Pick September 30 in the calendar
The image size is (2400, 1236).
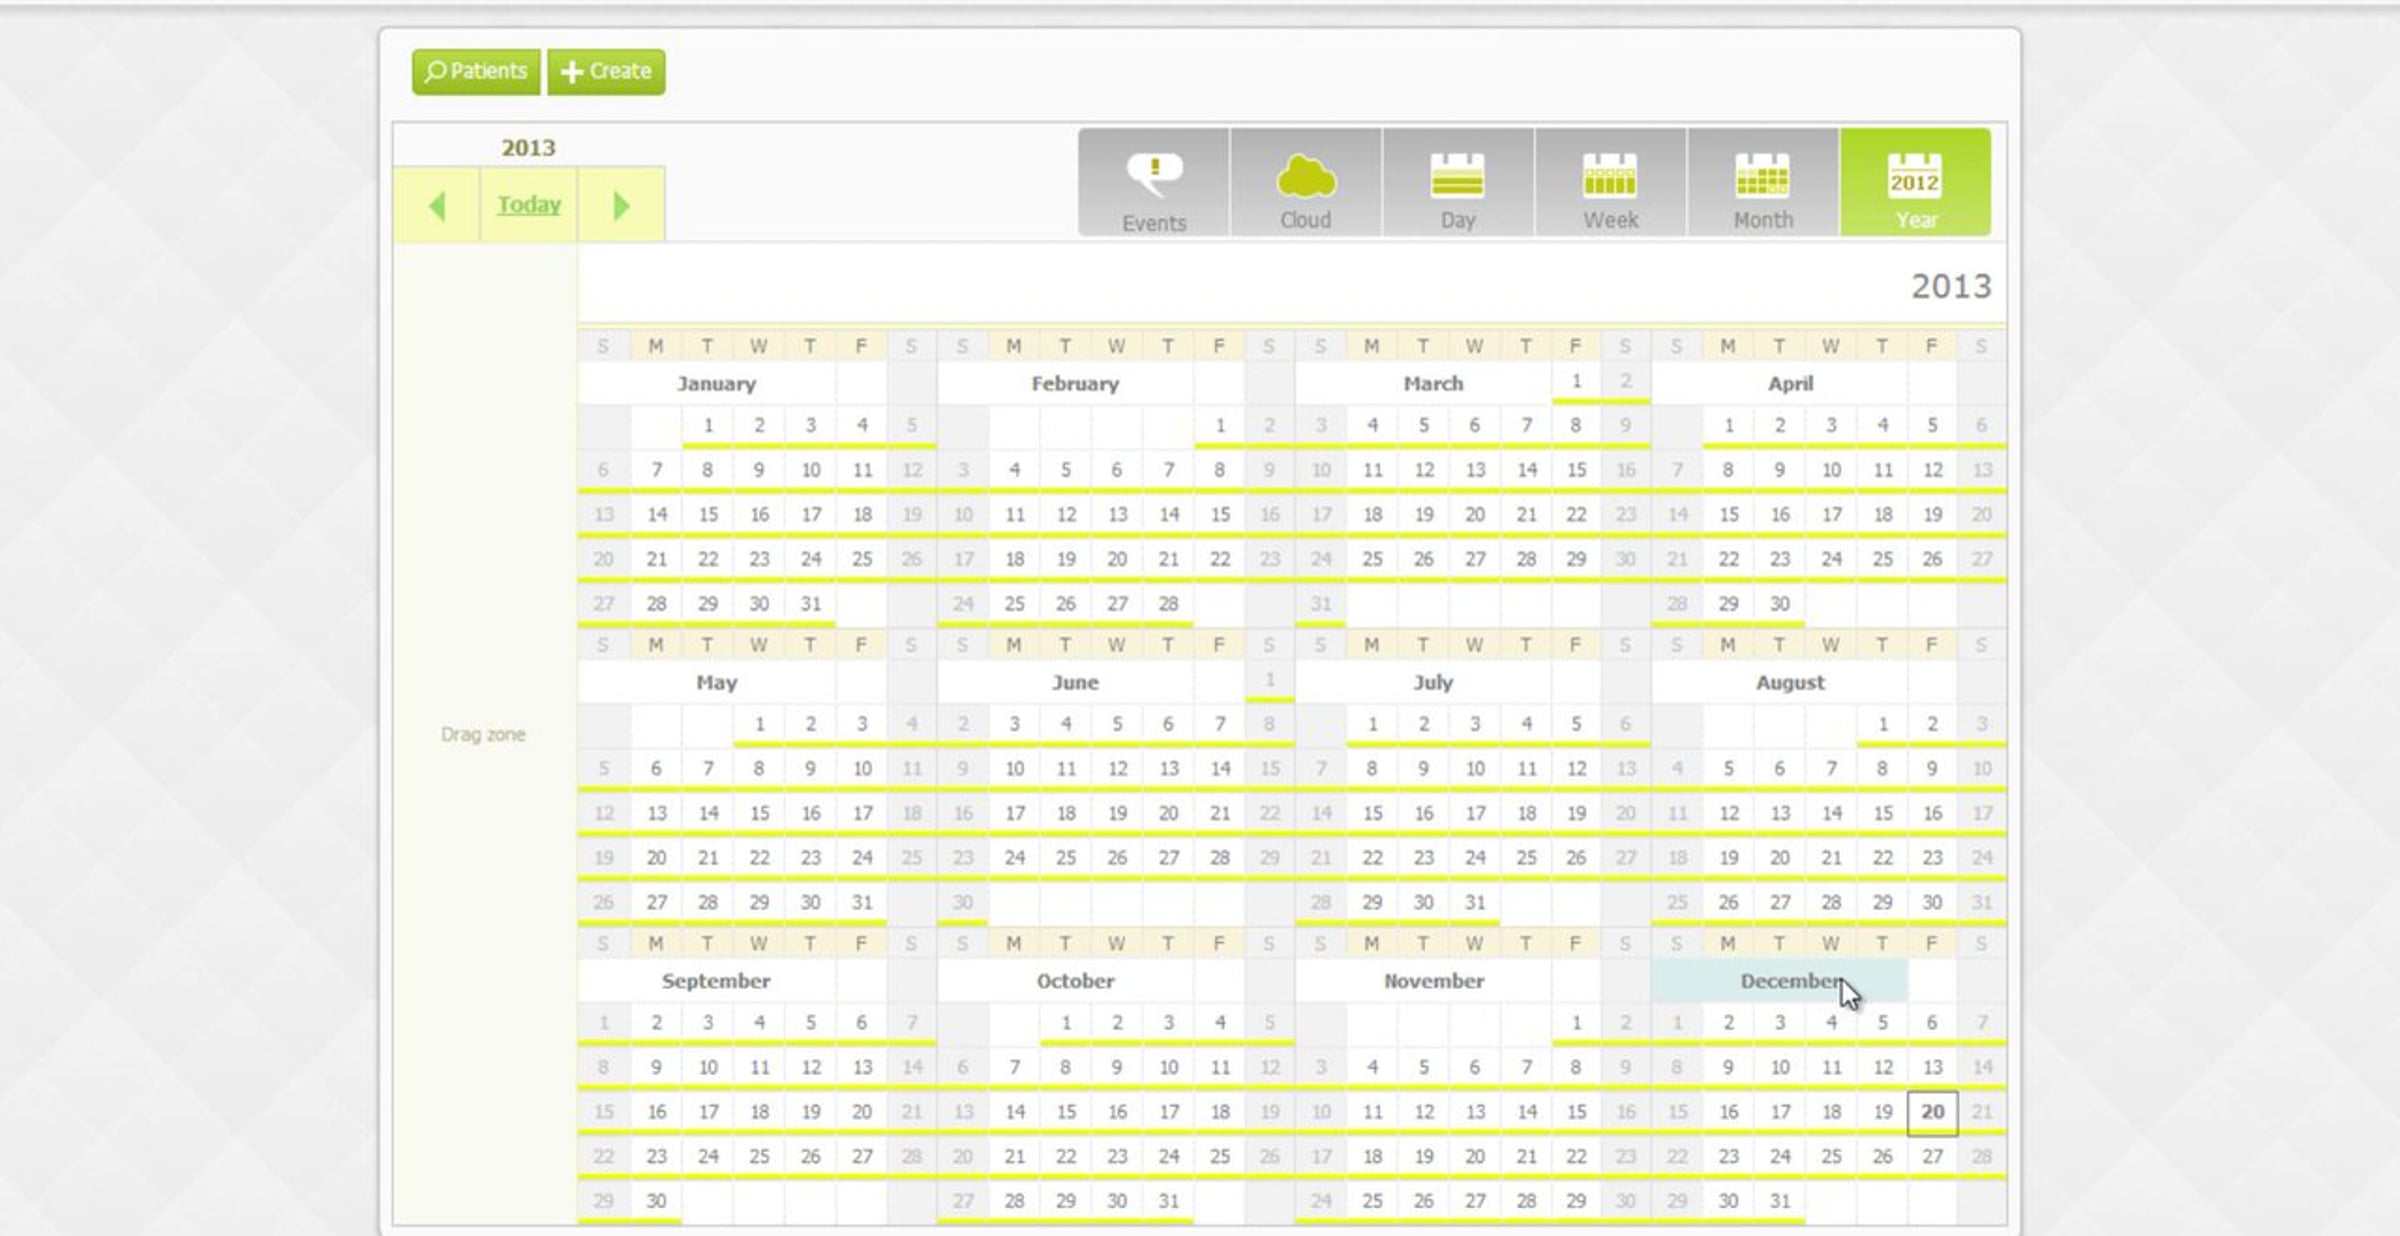pos(656,1201)
